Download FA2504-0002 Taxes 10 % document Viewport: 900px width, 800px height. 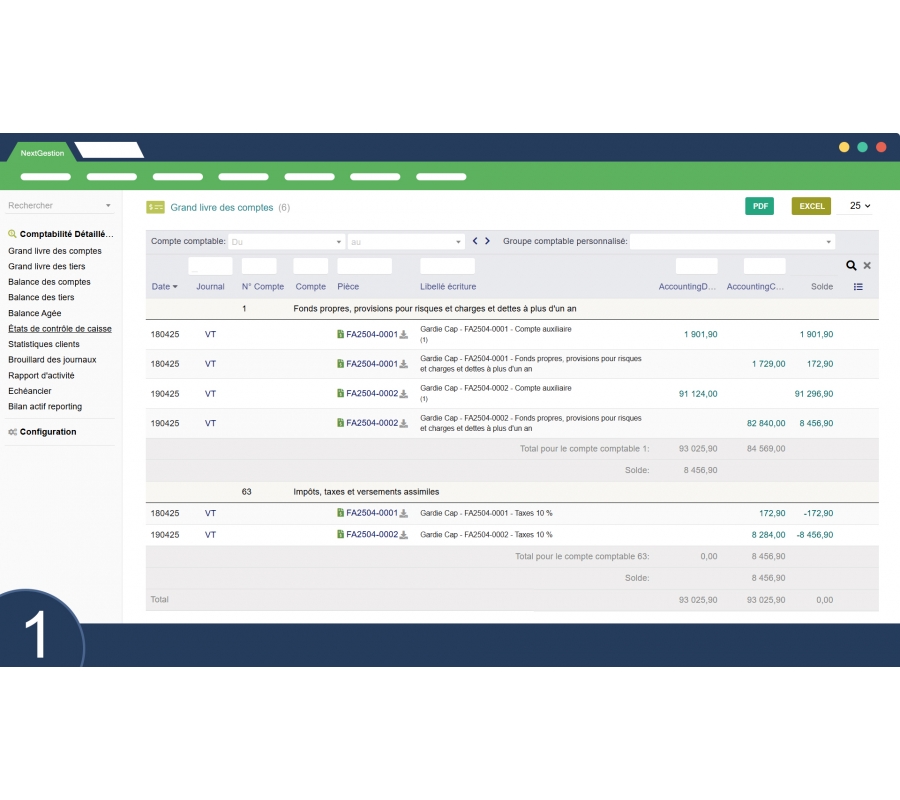tap(404, 535)
